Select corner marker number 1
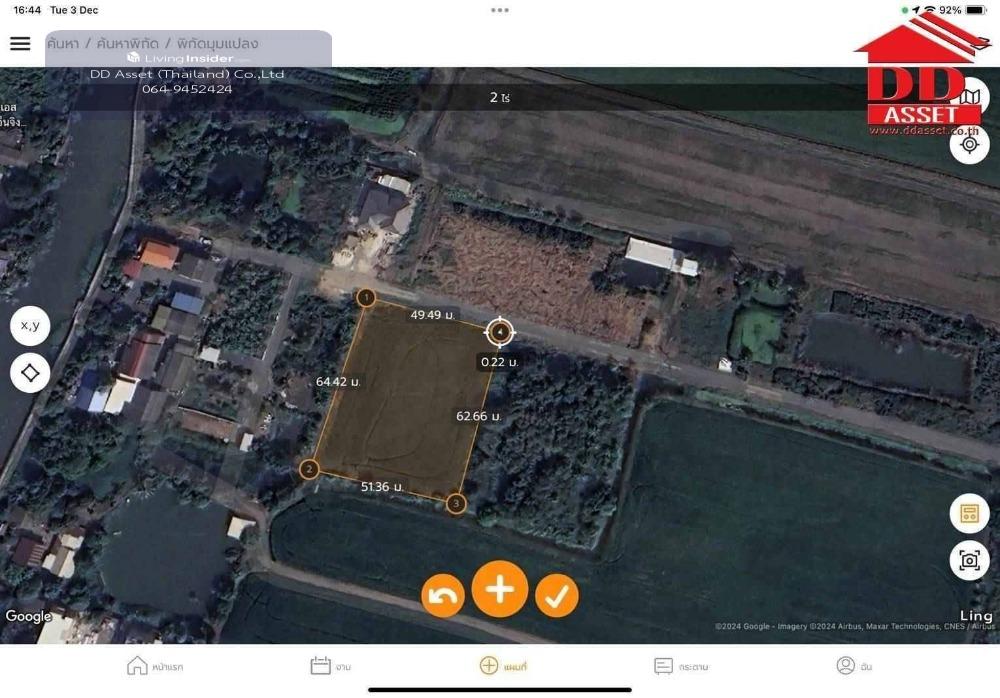 point(366,298)
